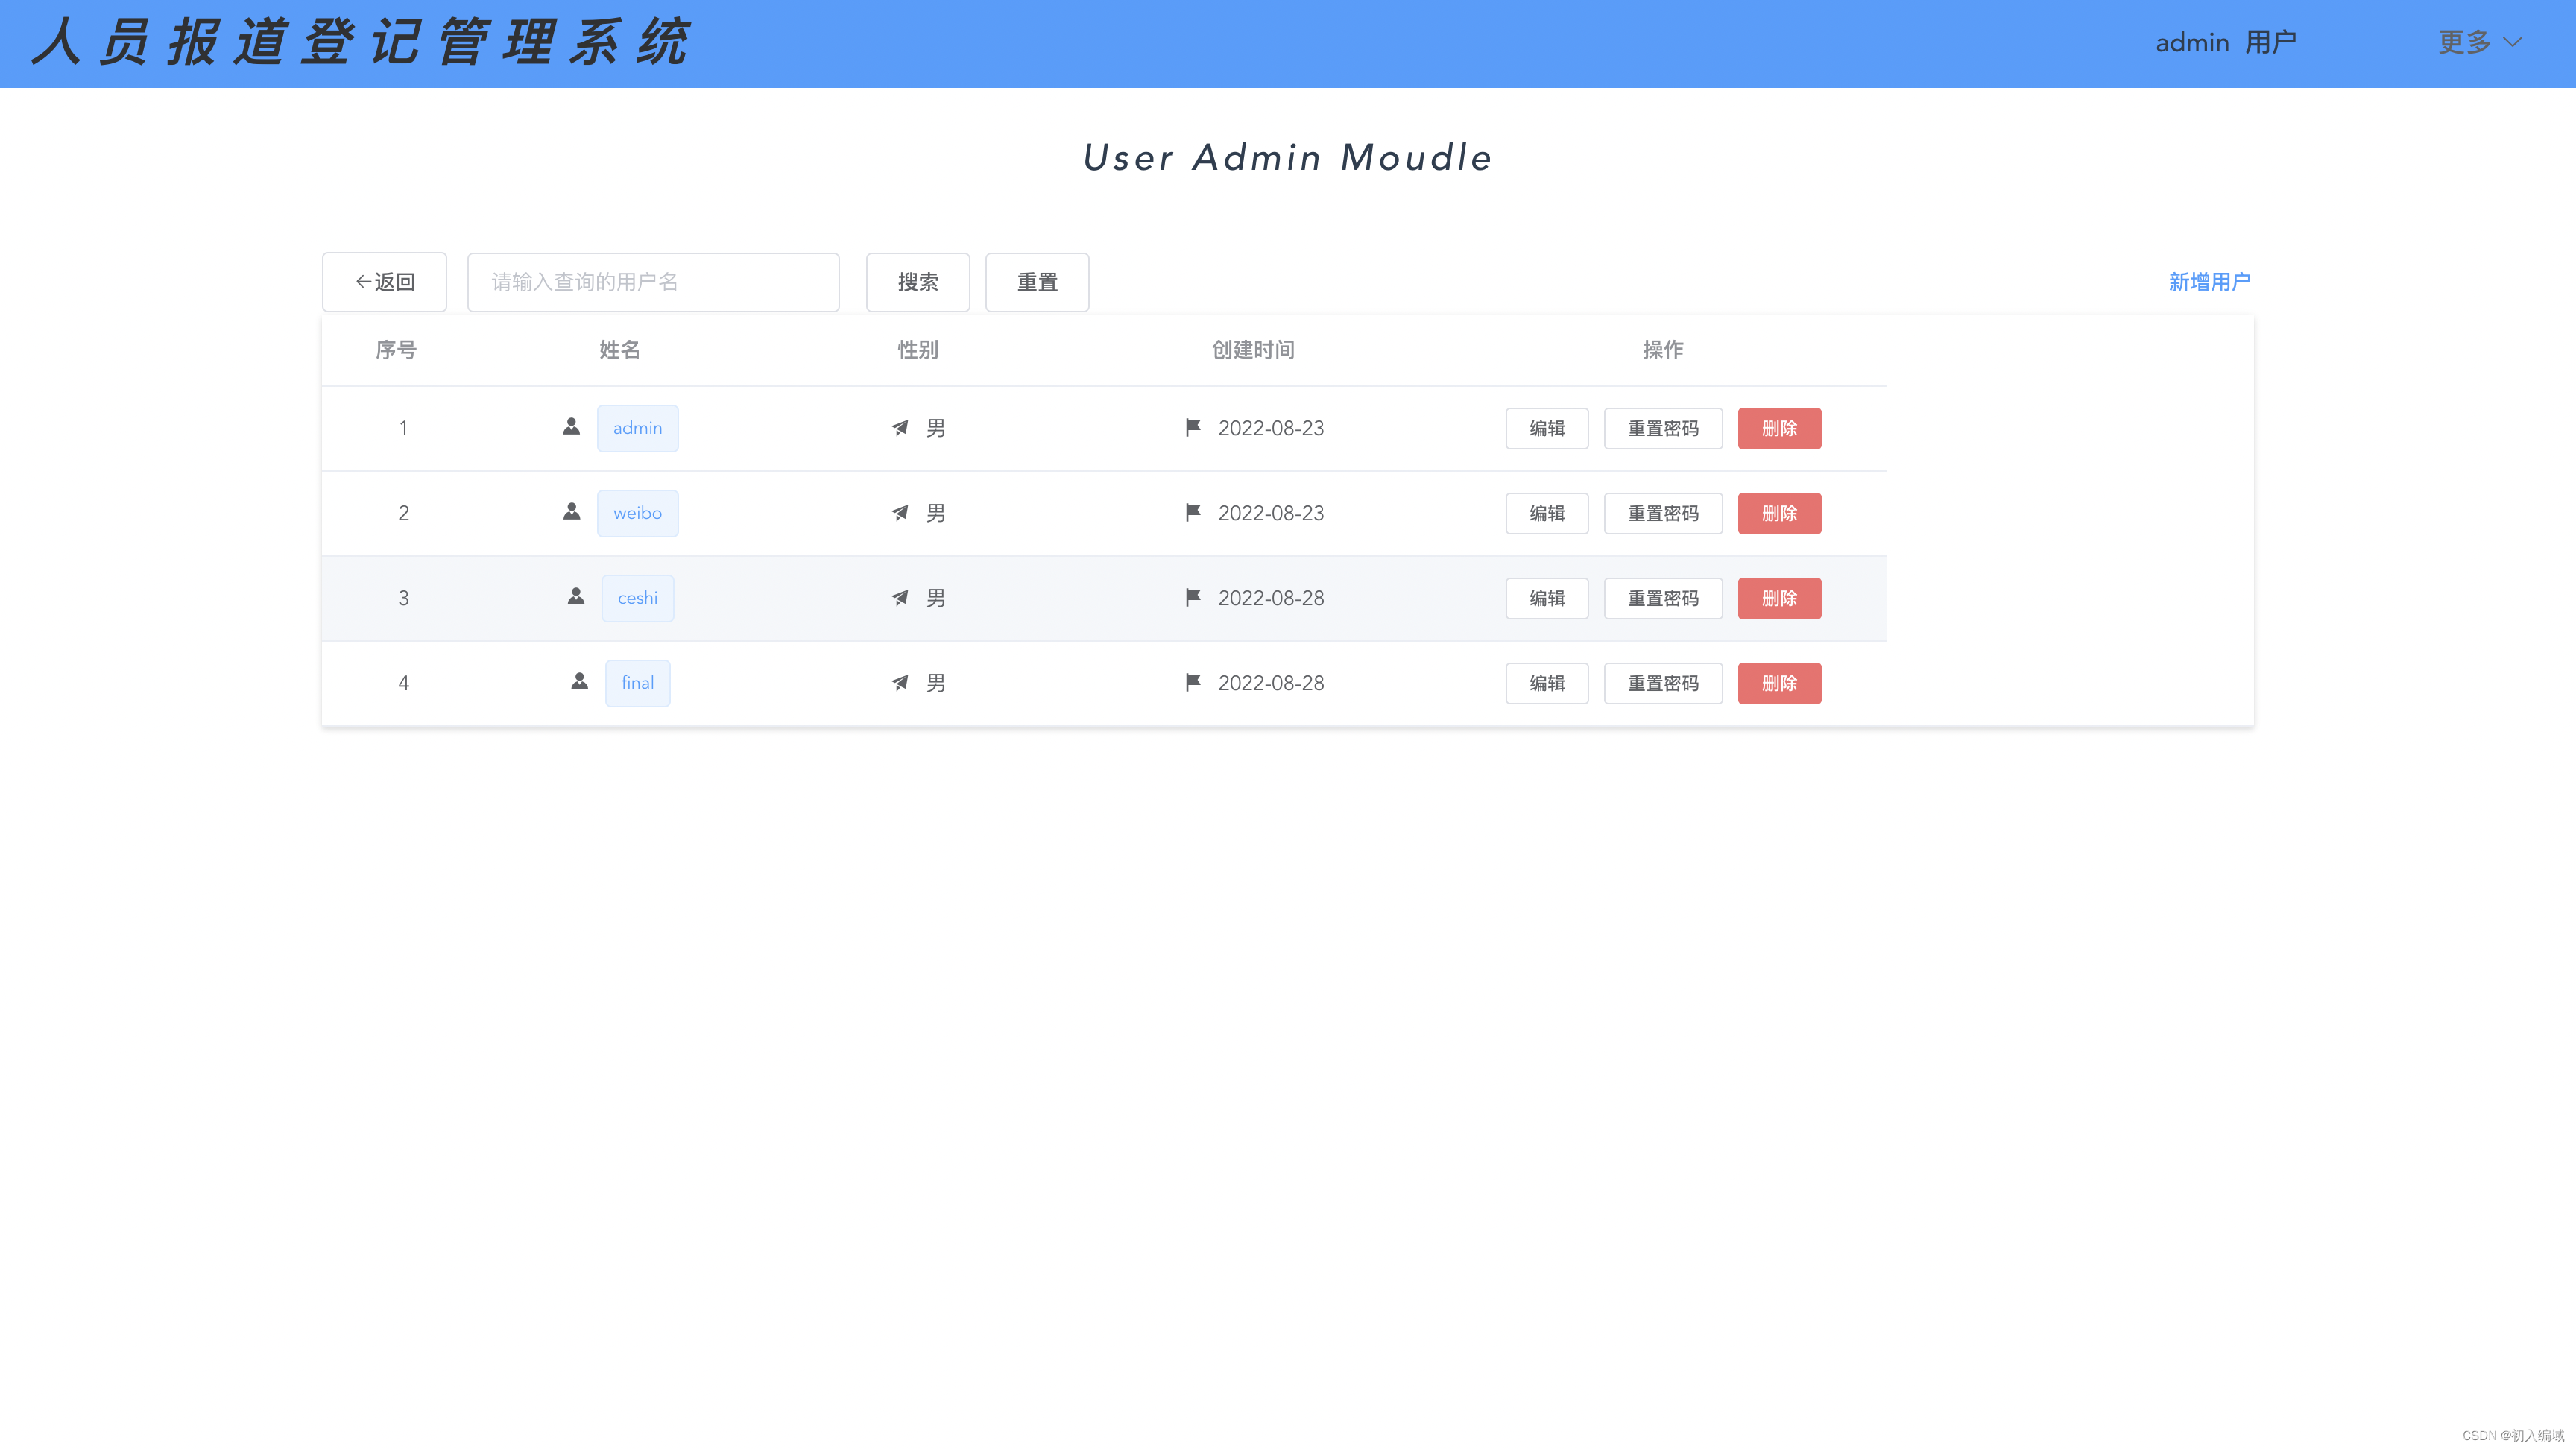Image resolution: width=2576 pixels, height=1449 pixels.
Task: Open the admin 用户 menu in header
Action: click(2225, 42)
